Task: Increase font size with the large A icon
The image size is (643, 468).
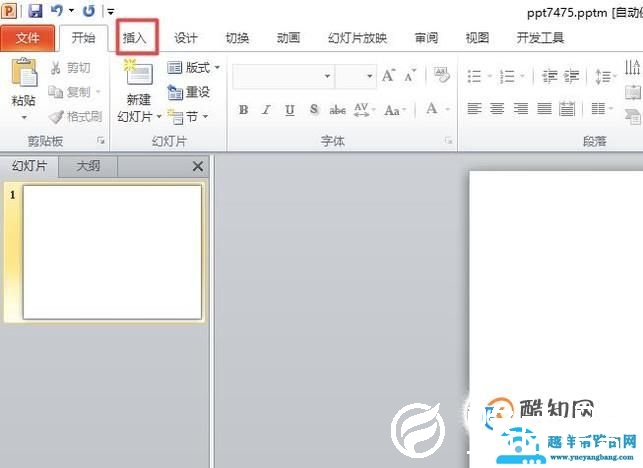Action: [388, 76]
